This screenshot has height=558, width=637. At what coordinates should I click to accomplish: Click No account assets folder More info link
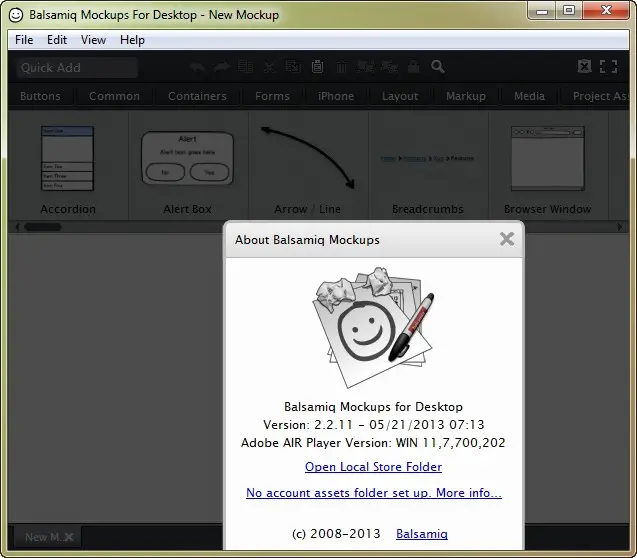[374, 493]
